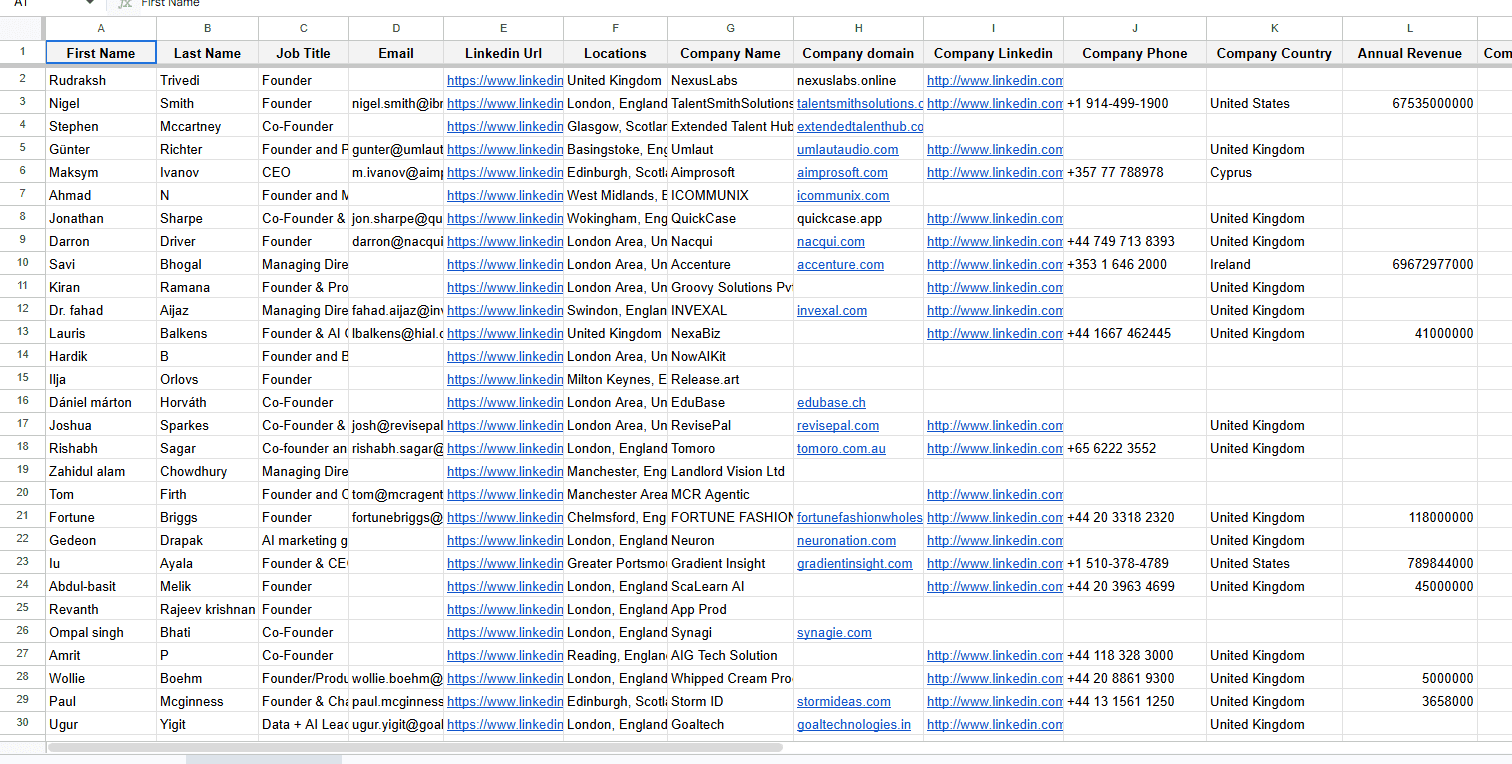Select column L by its header letter
Viewport: 1512px width, 764px height.
tap(1410, 28)
